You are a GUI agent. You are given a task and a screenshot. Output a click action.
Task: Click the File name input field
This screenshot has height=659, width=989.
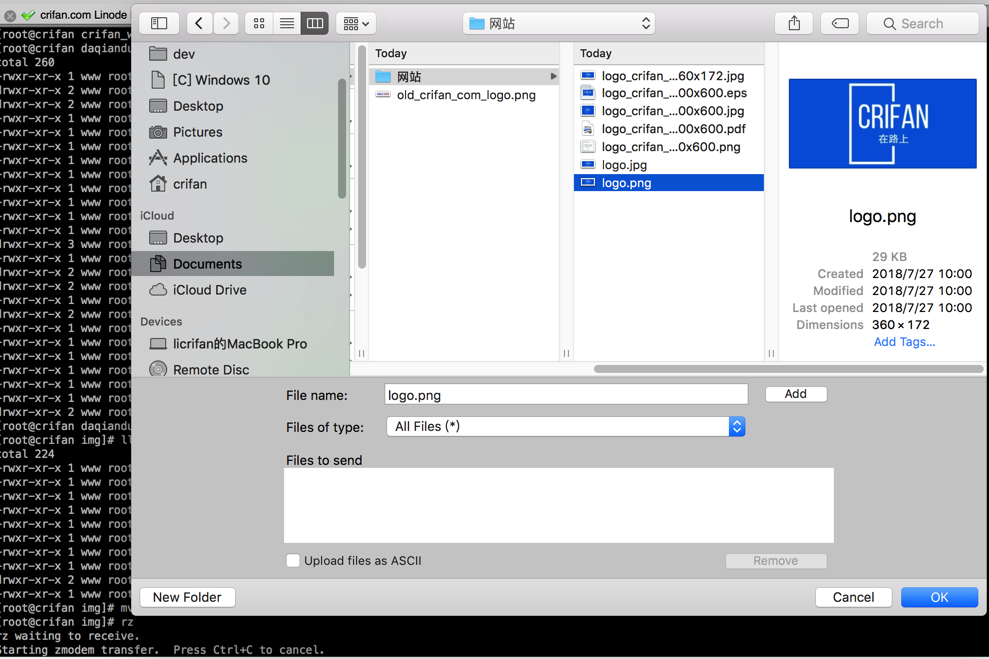[x=566, y=395]
